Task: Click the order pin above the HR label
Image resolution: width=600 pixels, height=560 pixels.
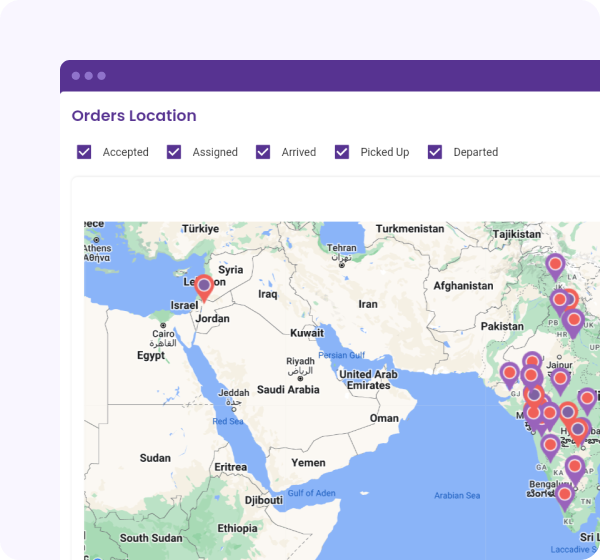Action: pos(573,320)
